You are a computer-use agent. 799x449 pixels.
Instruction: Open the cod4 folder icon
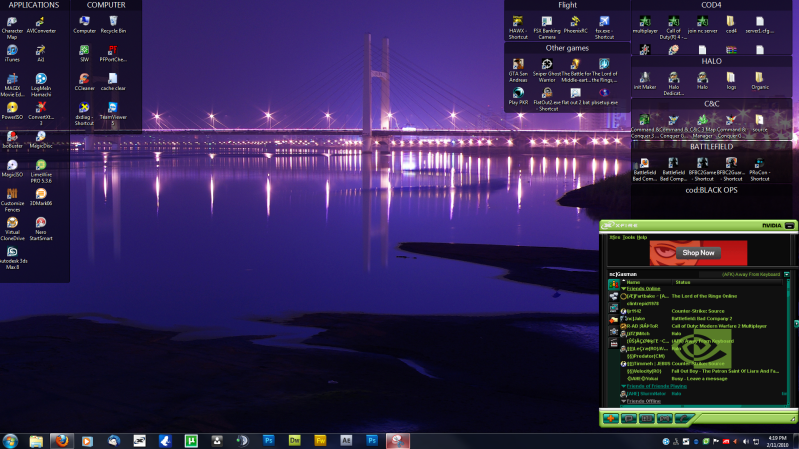731,24
